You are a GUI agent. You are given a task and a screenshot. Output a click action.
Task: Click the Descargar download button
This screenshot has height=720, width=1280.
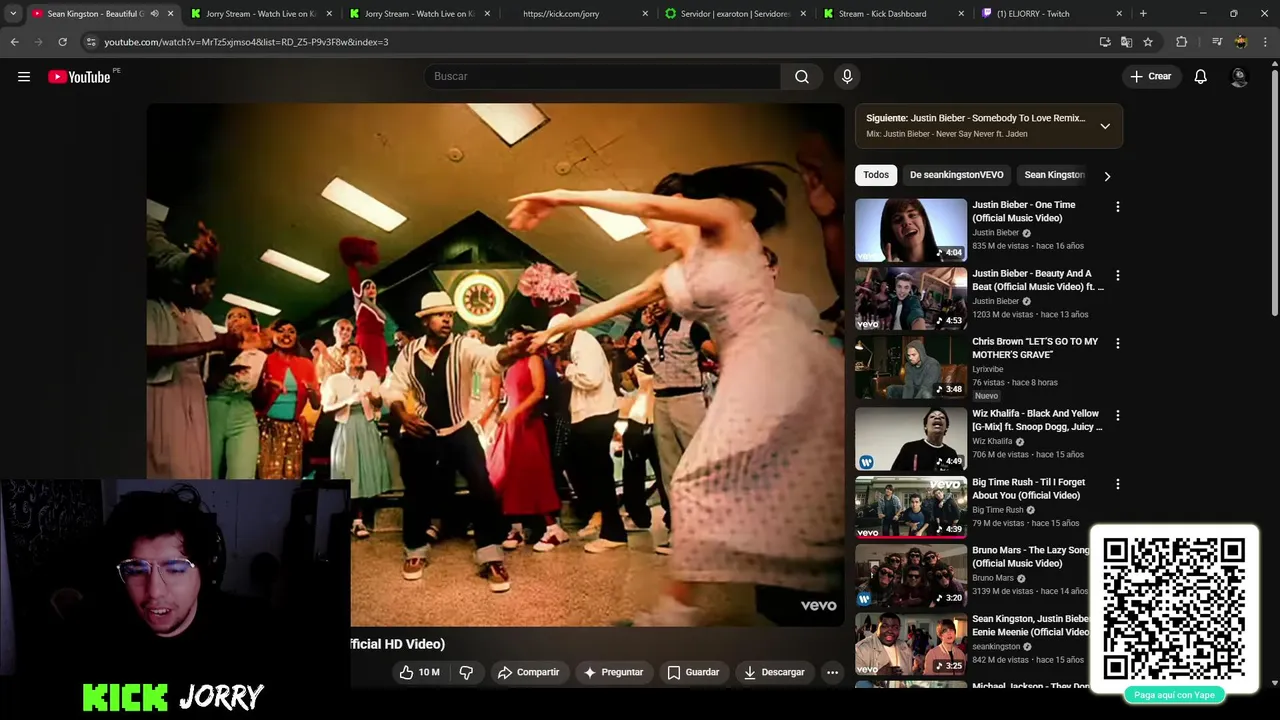[x=774, y=672]
